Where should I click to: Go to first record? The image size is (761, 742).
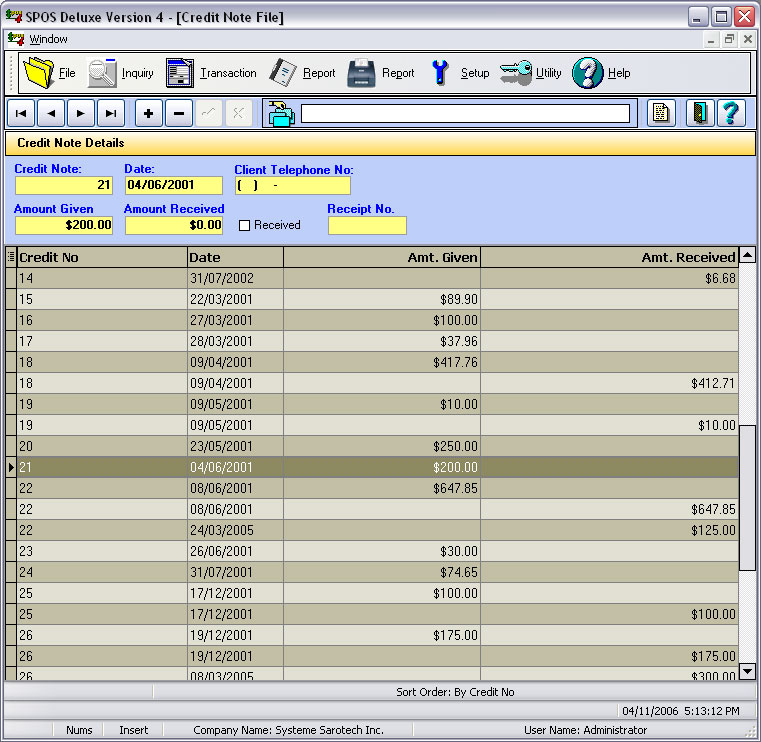(21, 114)
